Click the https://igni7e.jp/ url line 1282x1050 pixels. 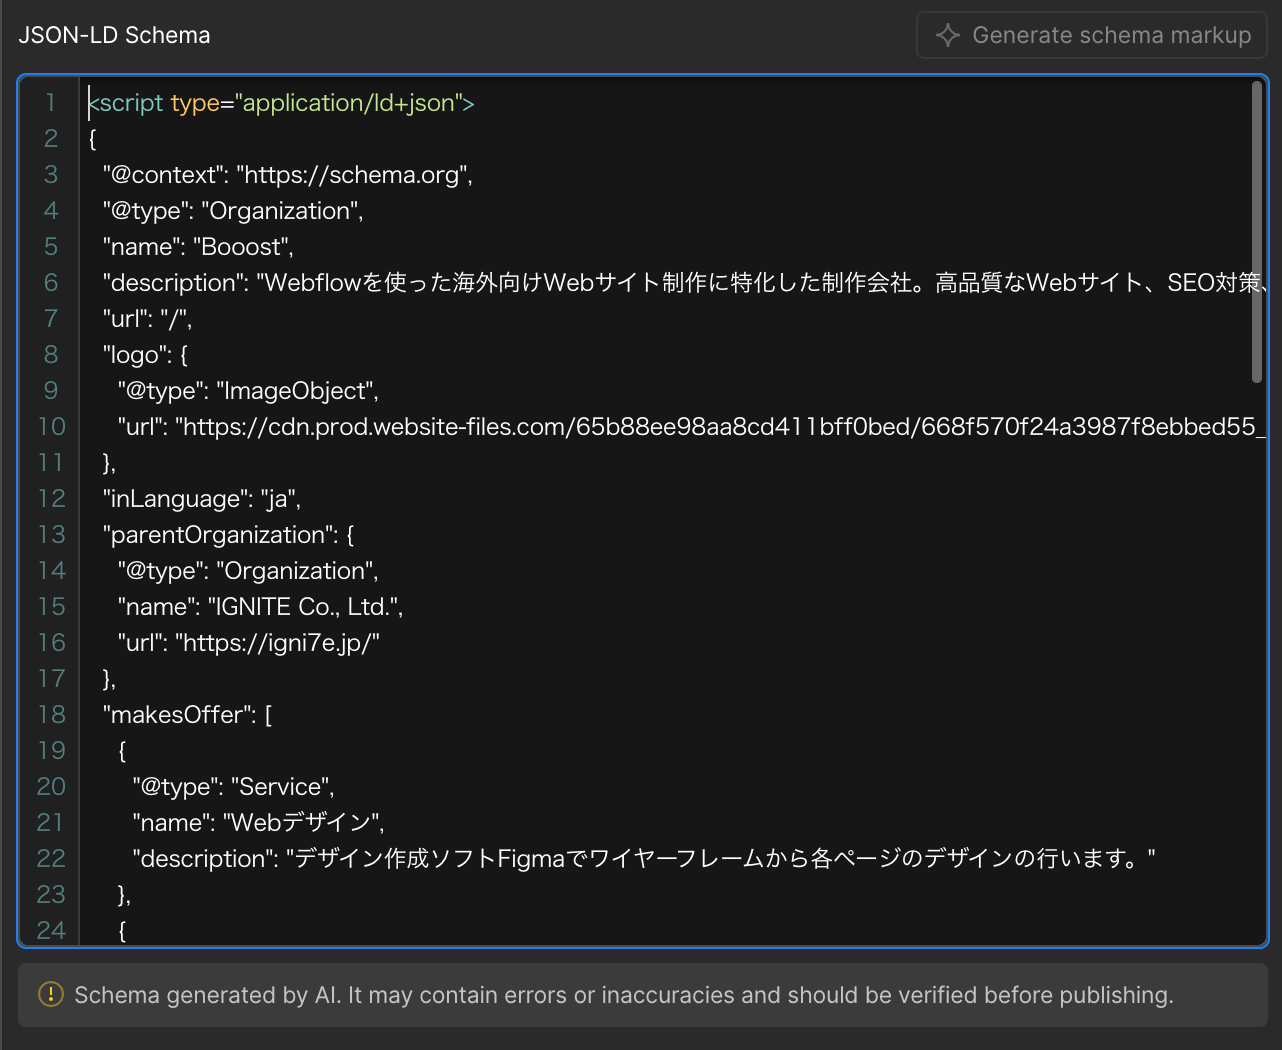coord(248,643)
